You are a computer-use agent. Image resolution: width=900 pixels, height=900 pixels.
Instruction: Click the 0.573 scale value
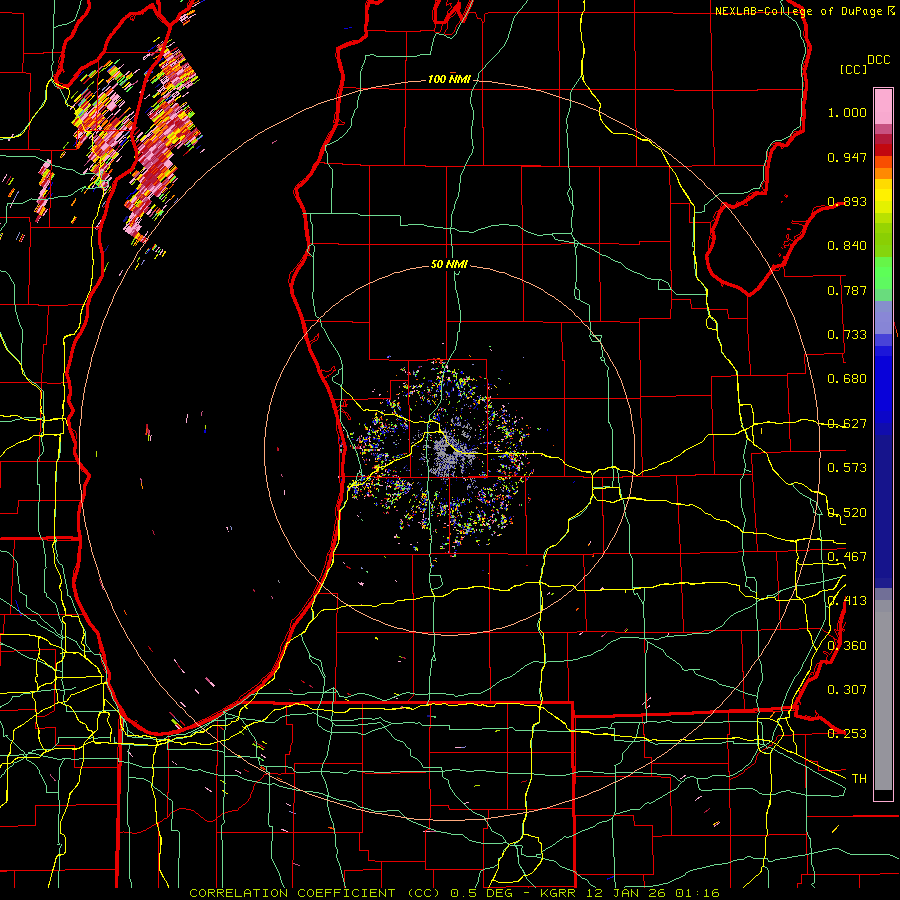pos(847,468)
